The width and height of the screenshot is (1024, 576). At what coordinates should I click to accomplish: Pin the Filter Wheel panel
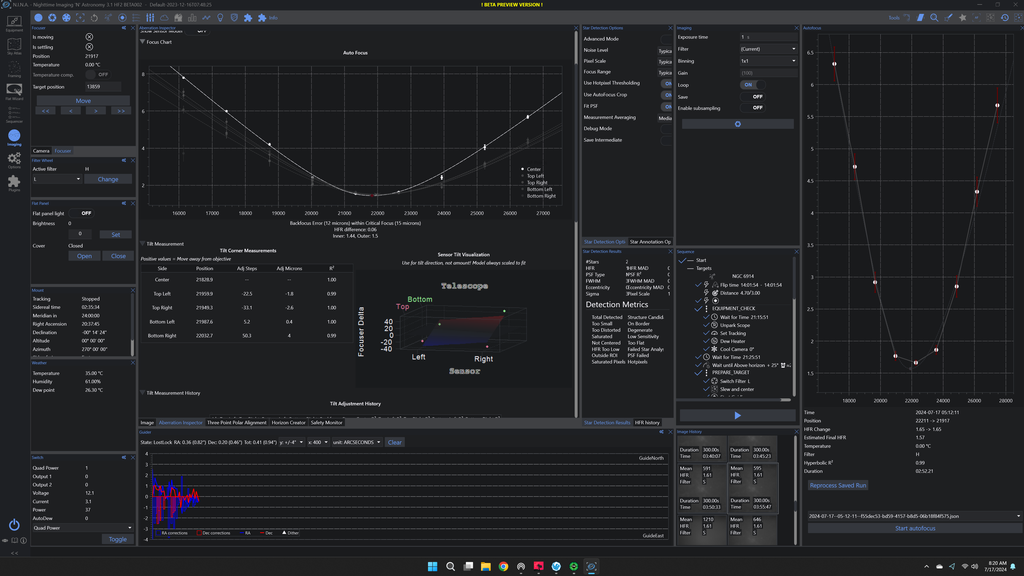124,160
